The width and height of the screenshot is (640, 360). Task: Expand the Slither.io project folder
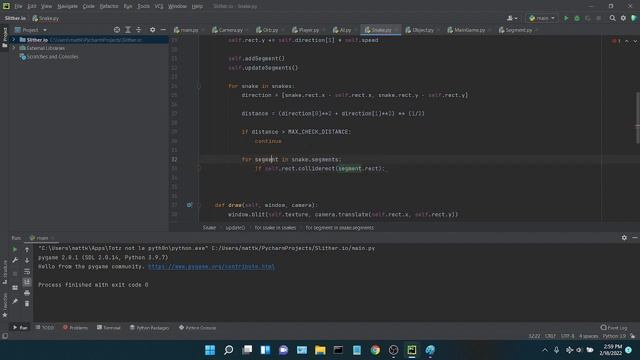(x=13, y=40)
